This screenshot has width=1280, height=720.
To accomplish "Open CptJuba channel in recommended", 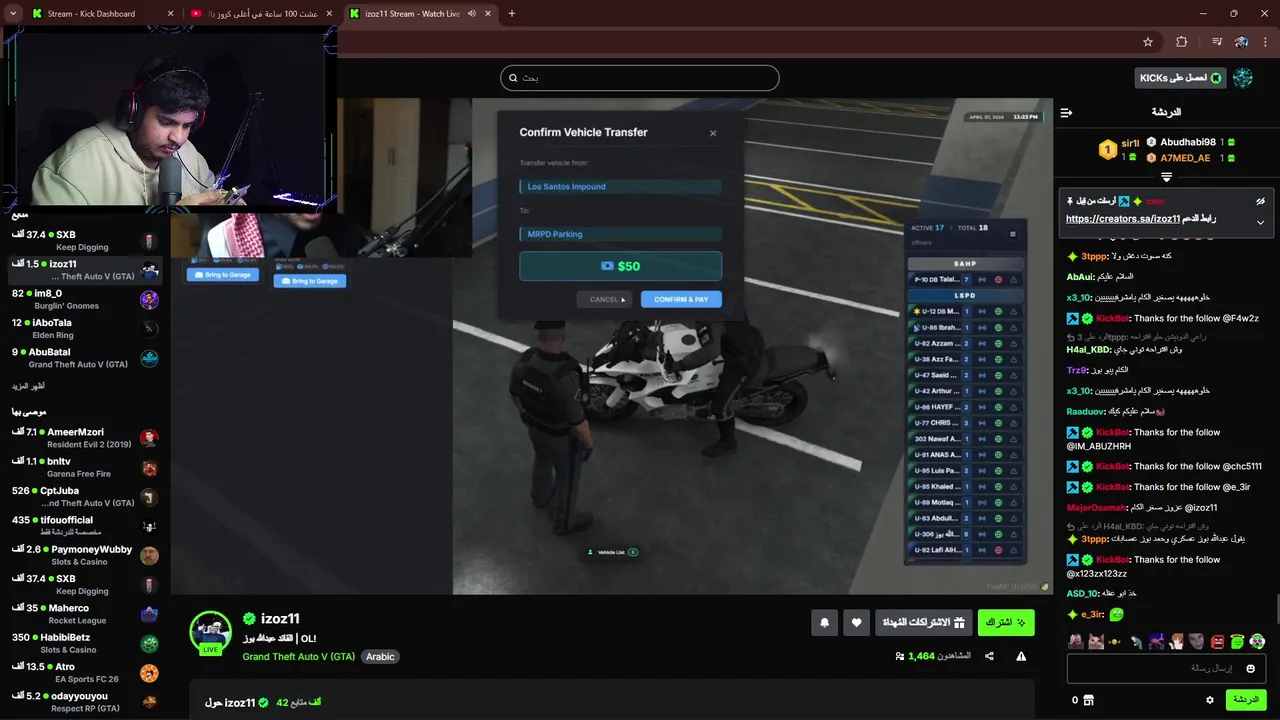I will 85,497.
